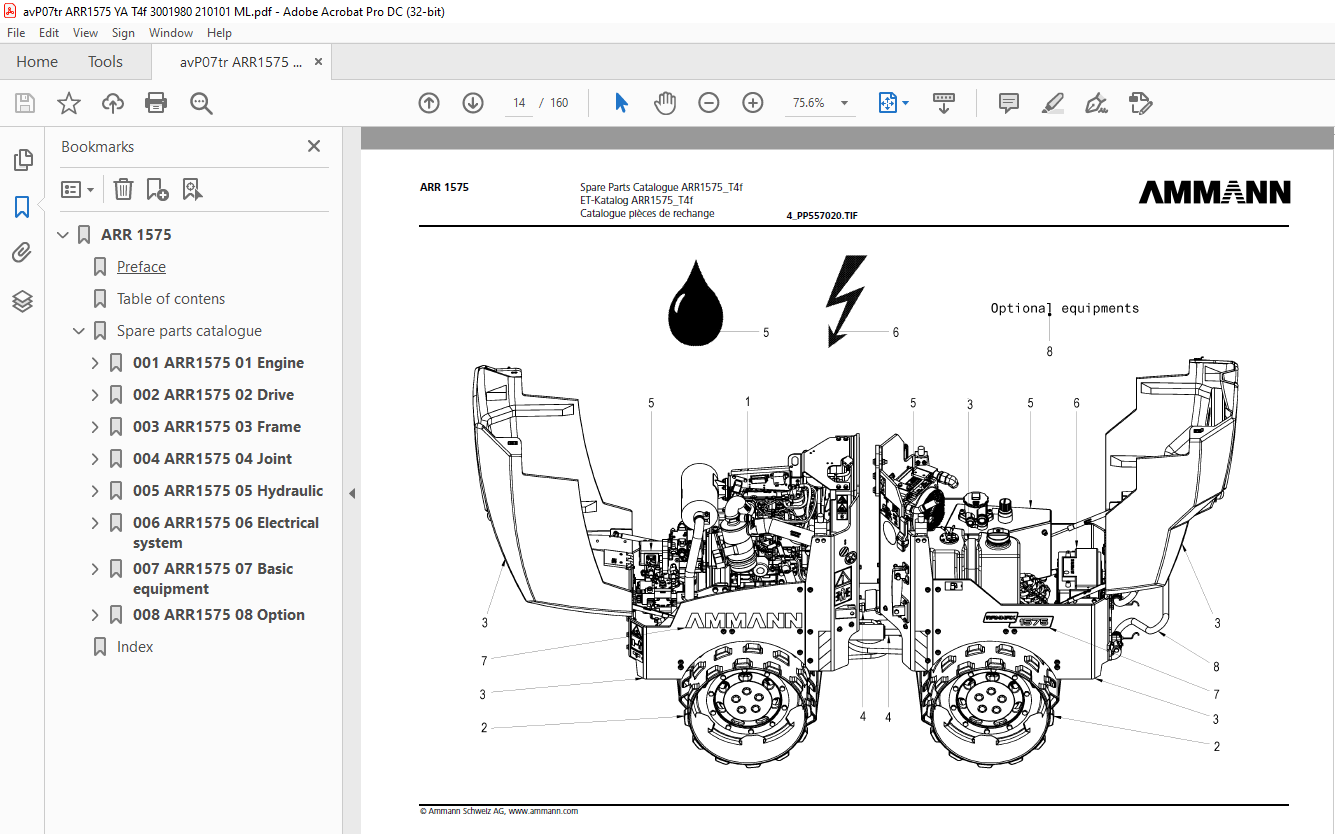Open the View menu
The width and height of the screenshot is (1335, 834).
[86, 33]
